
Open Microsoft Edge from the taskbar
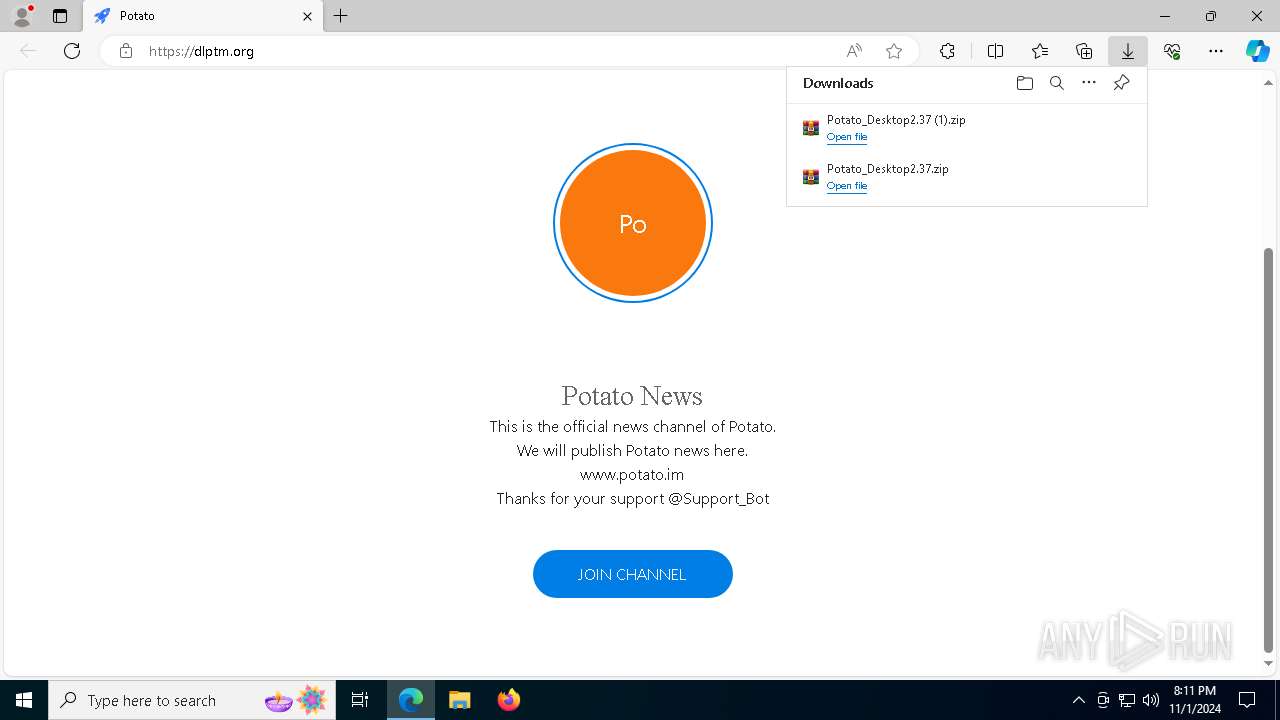411,700
